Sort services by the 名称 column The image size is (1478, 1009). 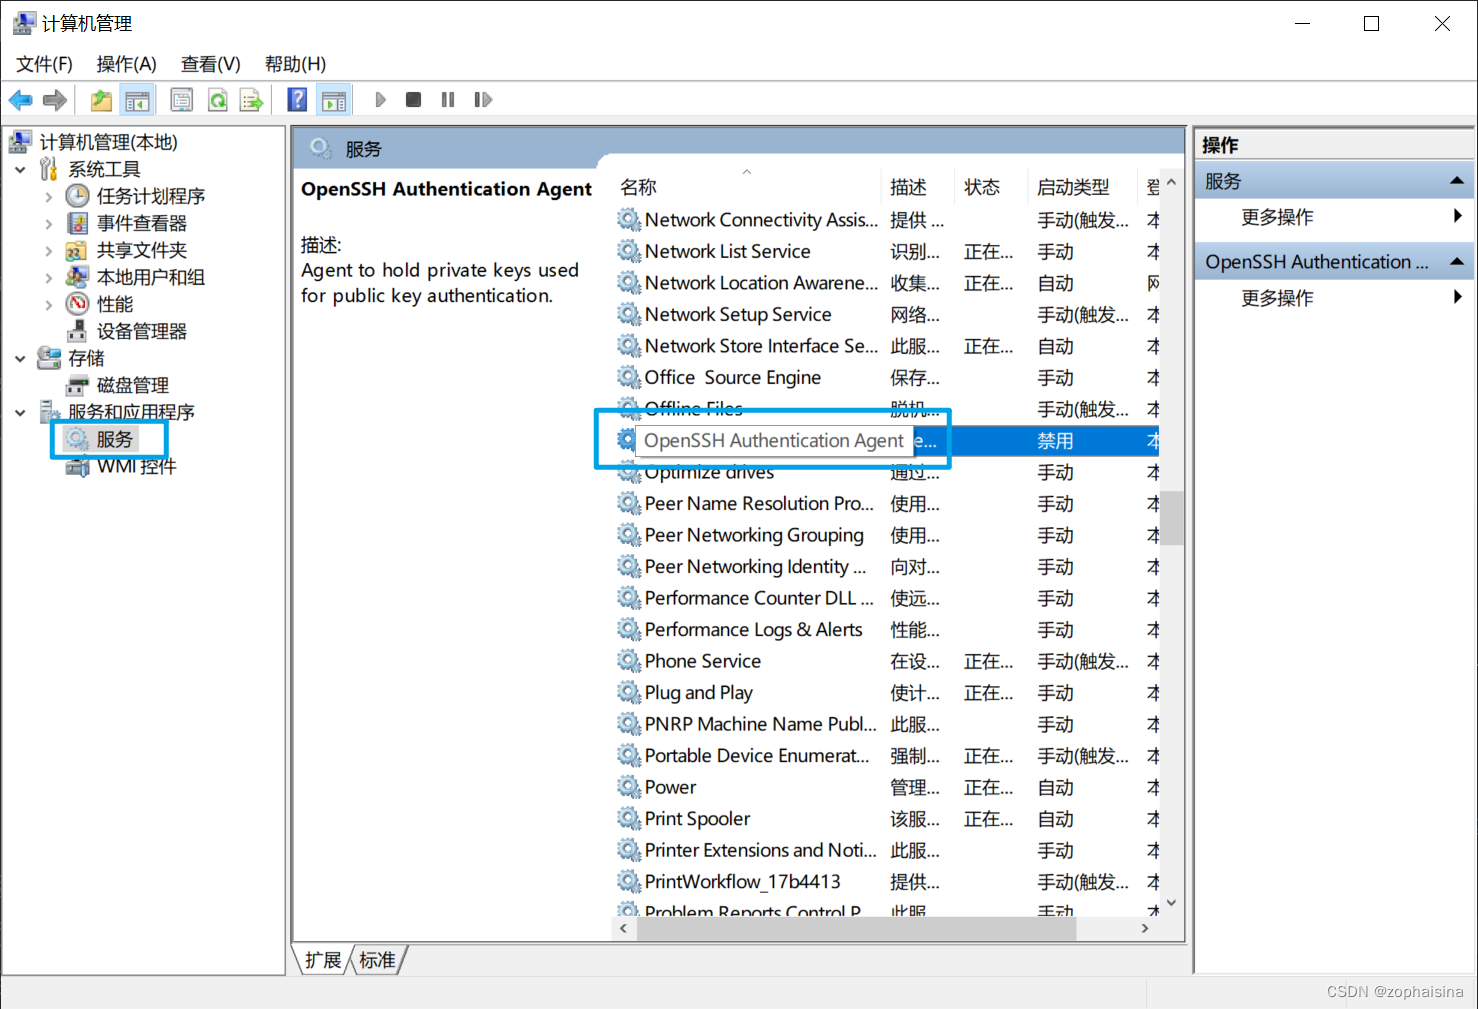tap(637, 186)
